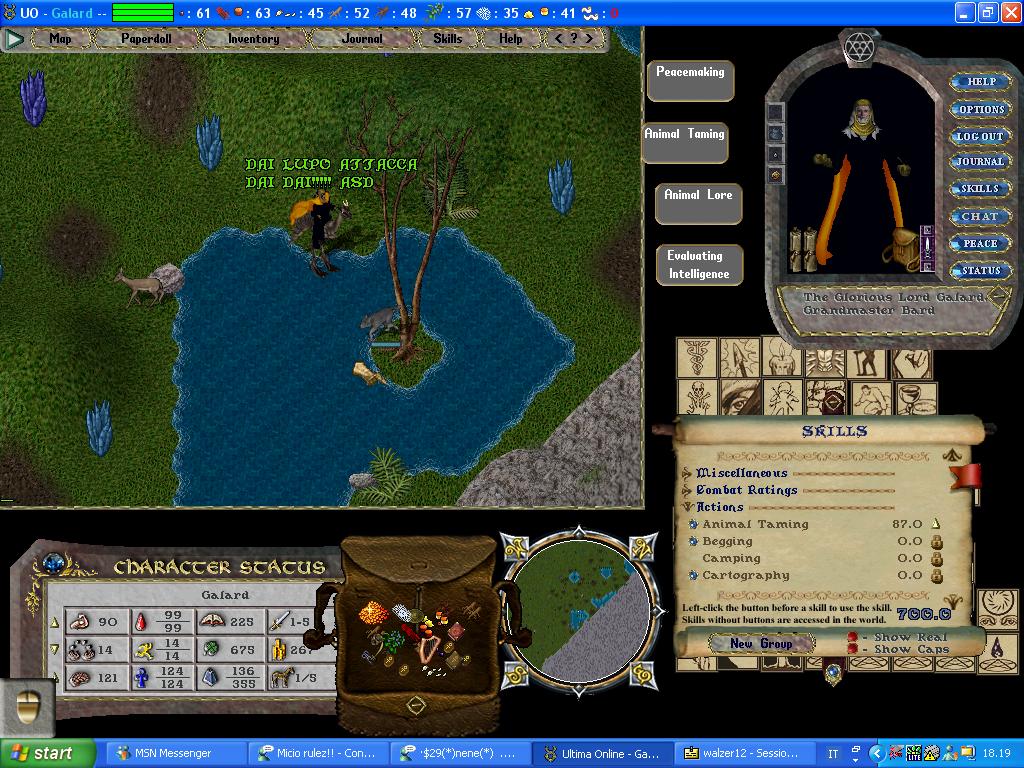
Task: Select the blue flame pentagram spell icon
Action: pos(997,652)
